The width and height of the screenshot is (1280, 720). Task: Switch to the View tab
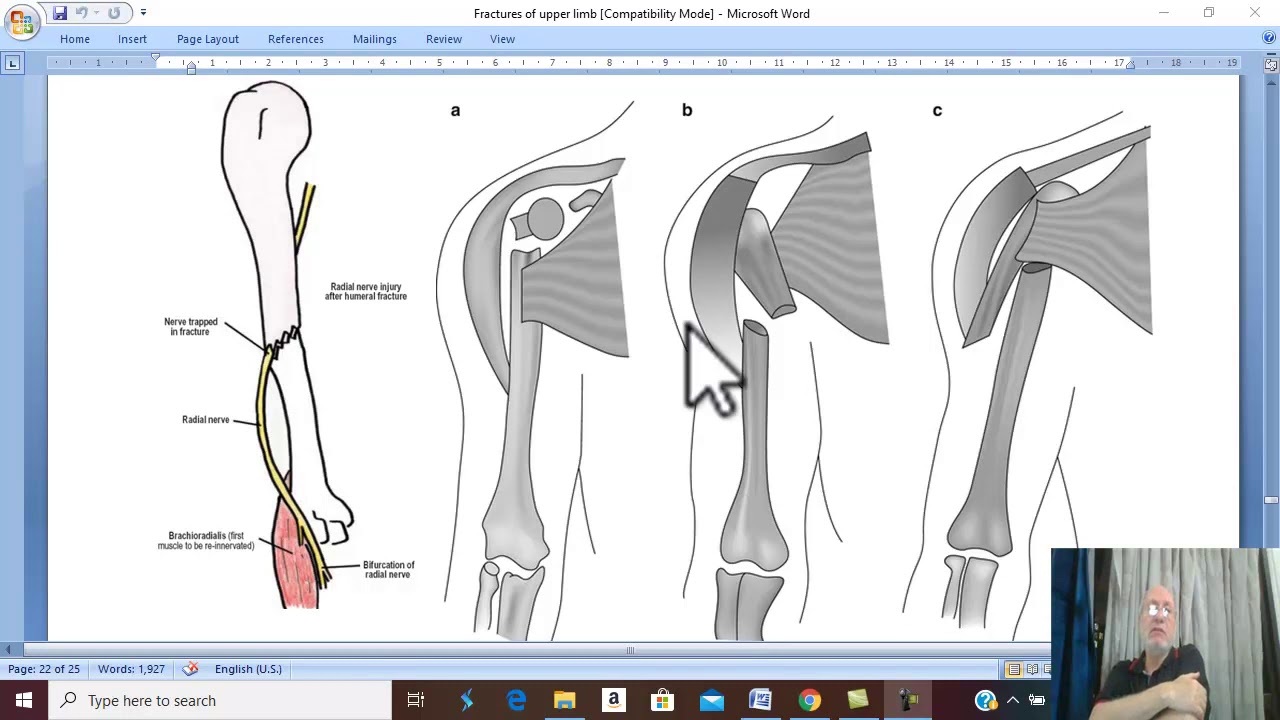[x=502, y=39]
